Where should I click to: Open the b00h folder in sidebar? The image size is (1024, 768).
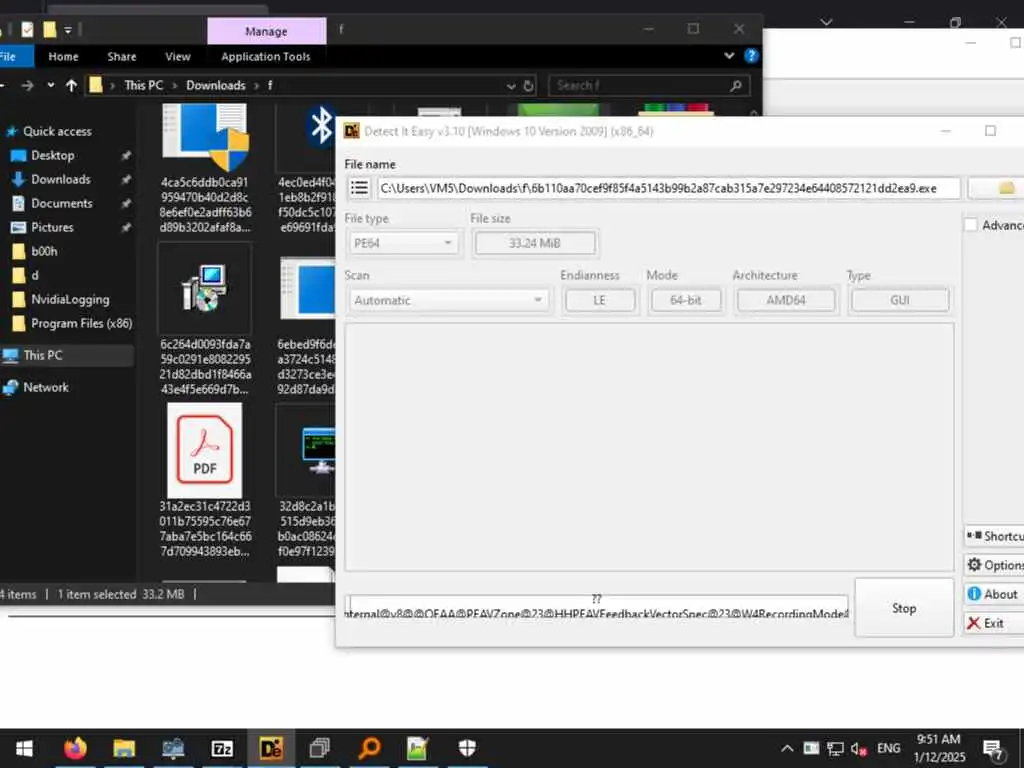click(x=43, y=251)
